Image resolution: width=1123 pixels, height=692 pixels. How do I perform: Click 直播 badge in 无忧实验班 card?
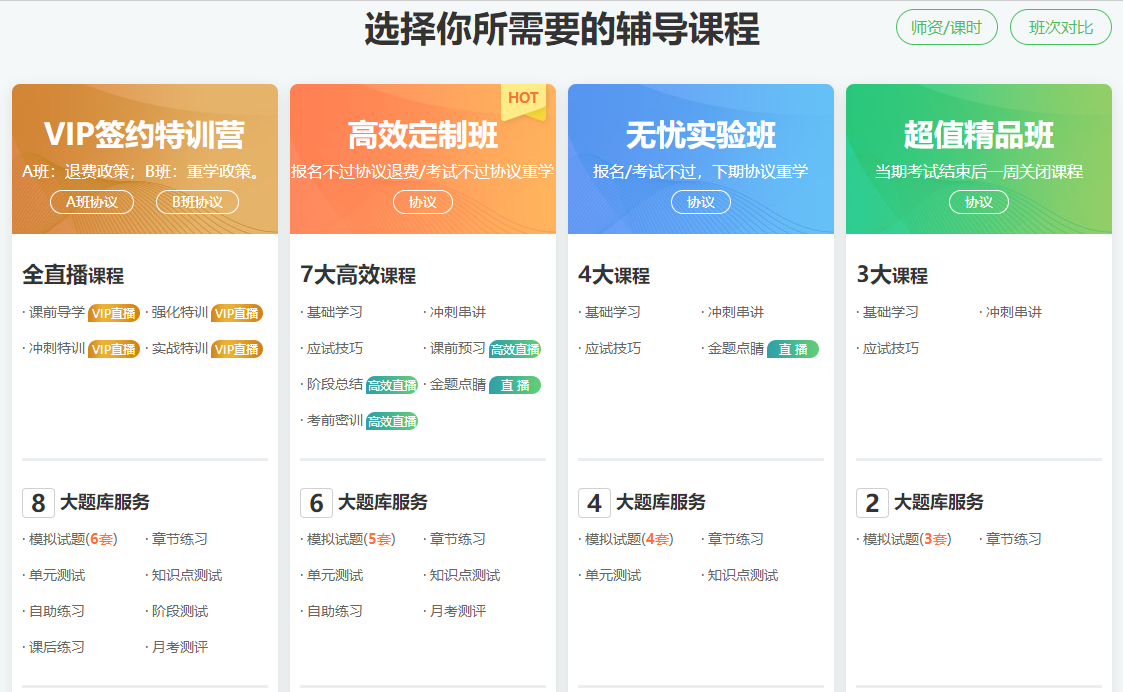793,349
